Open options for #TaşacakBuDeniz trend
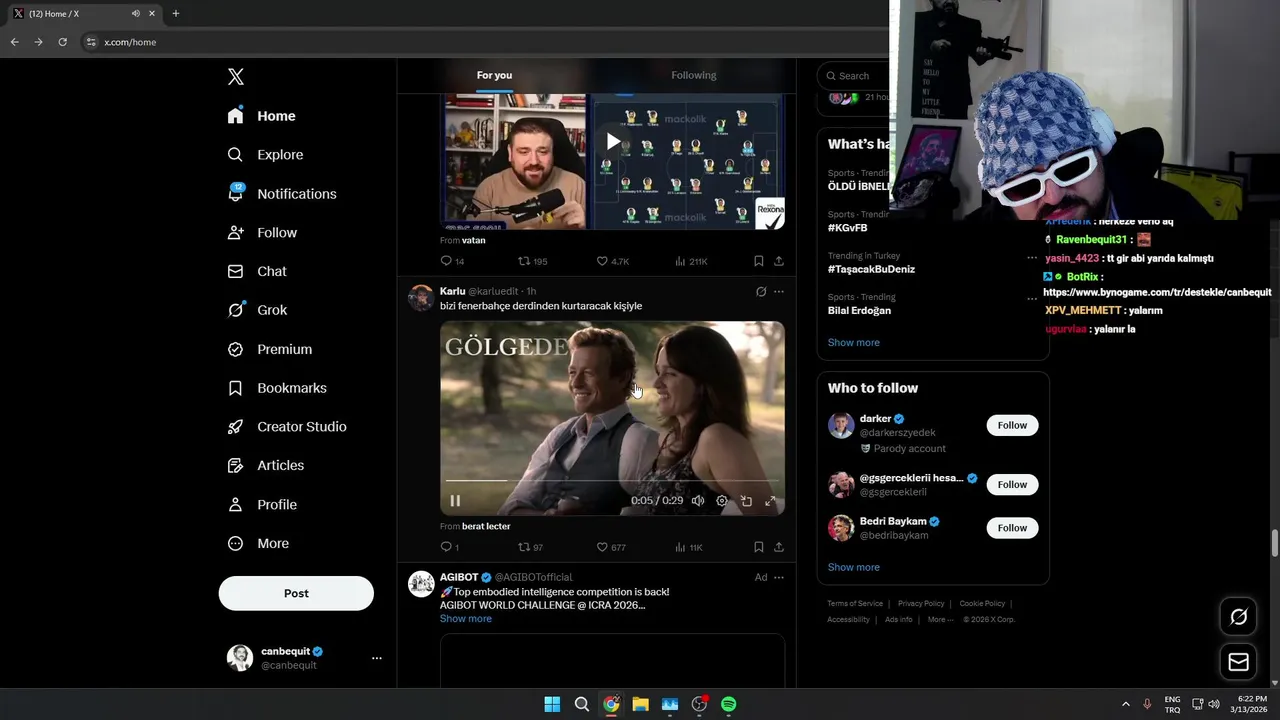Image resolution: width=1280 pixels, height=720 pixels. pyautogui.click(x=1032, y=257)
